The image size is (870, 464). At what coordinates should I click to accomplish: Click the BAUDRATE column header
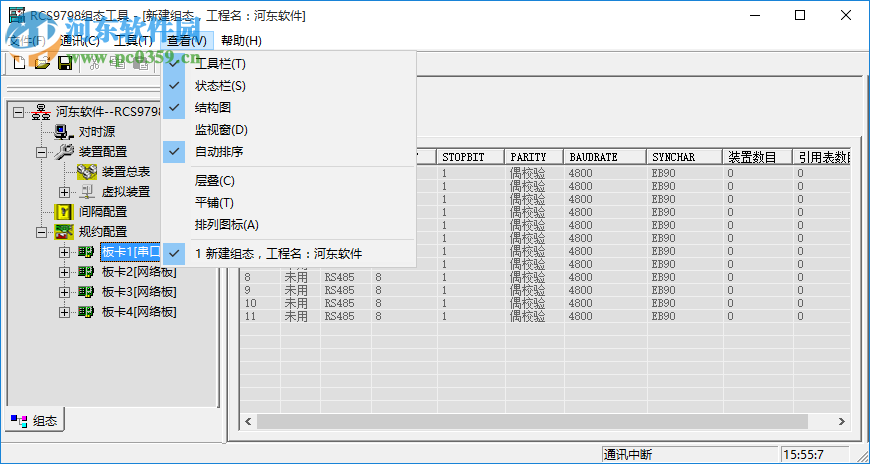coord(605,157)
